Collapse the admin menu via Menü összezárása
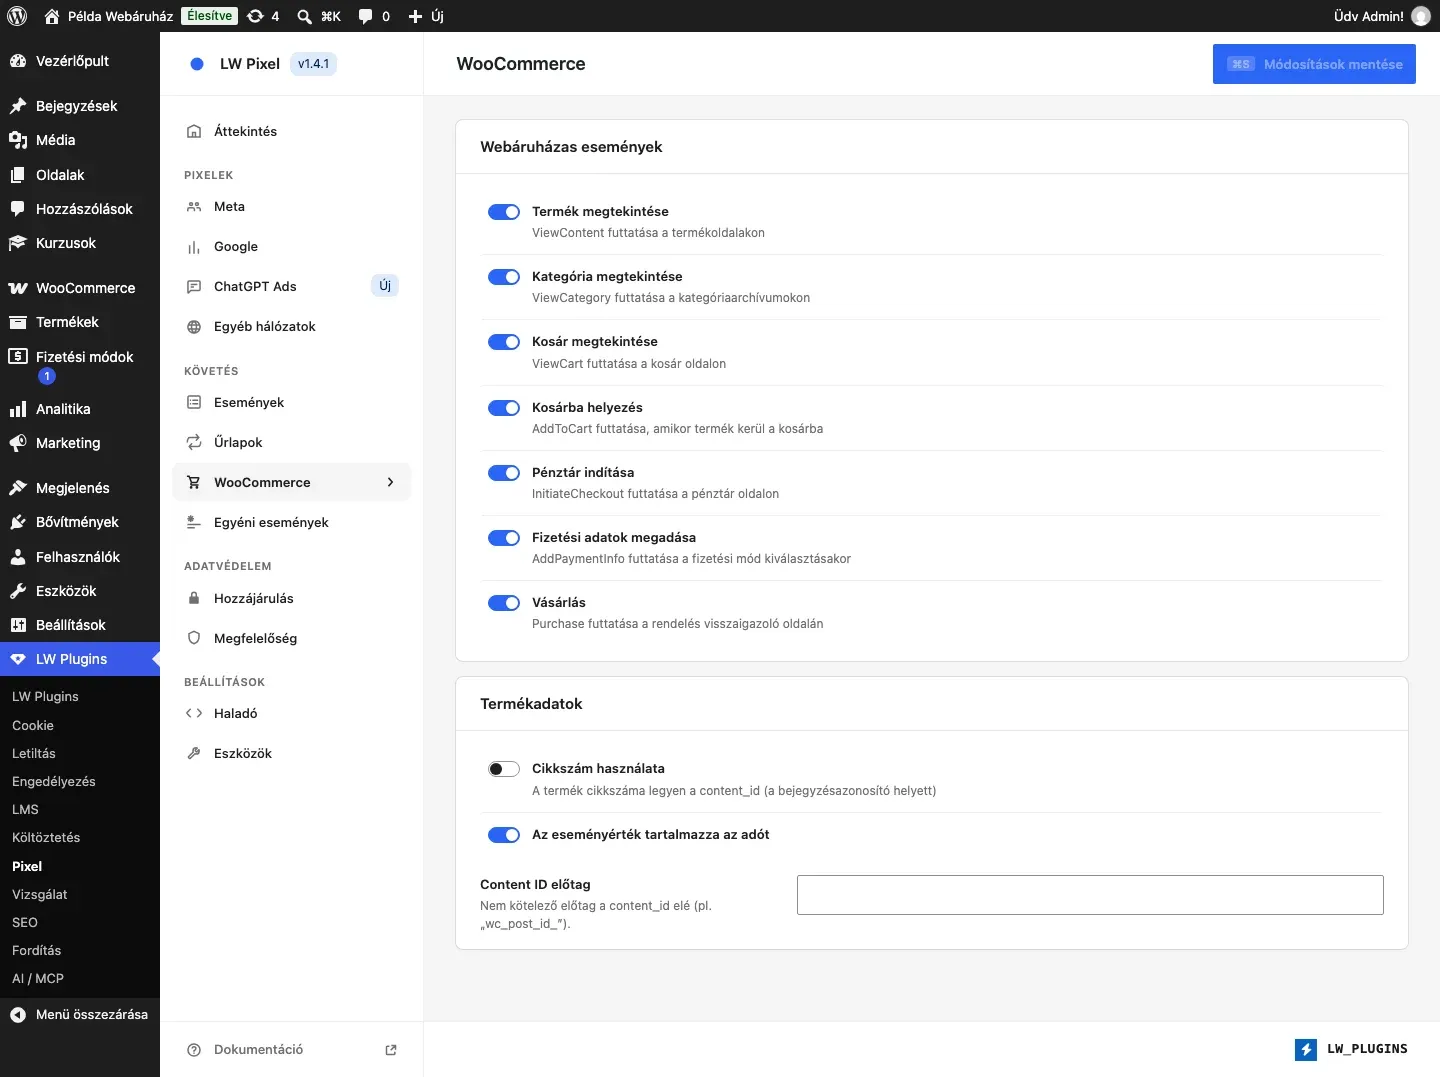The width and height of the screenshot is (1440, 1077). [x=80, y=1014]
